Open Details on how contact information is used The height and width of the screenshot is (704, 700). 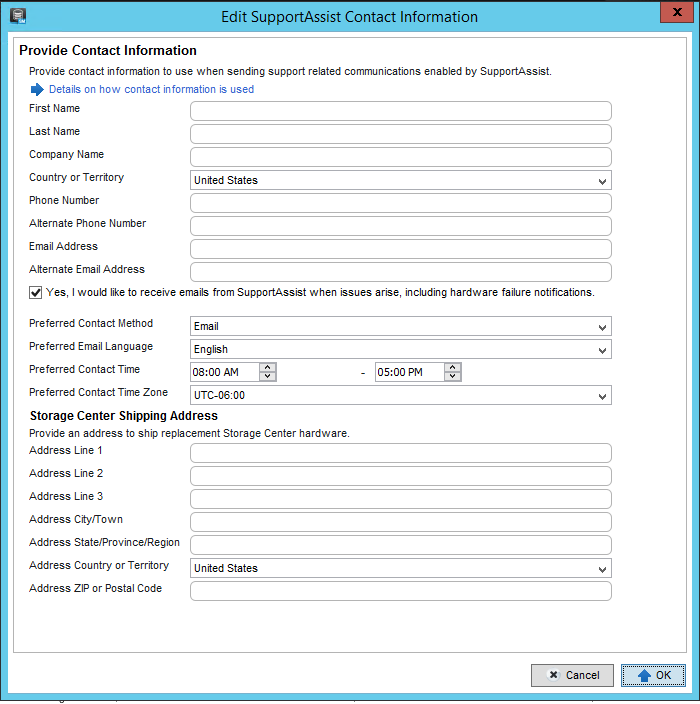click(x=151, y=89)
